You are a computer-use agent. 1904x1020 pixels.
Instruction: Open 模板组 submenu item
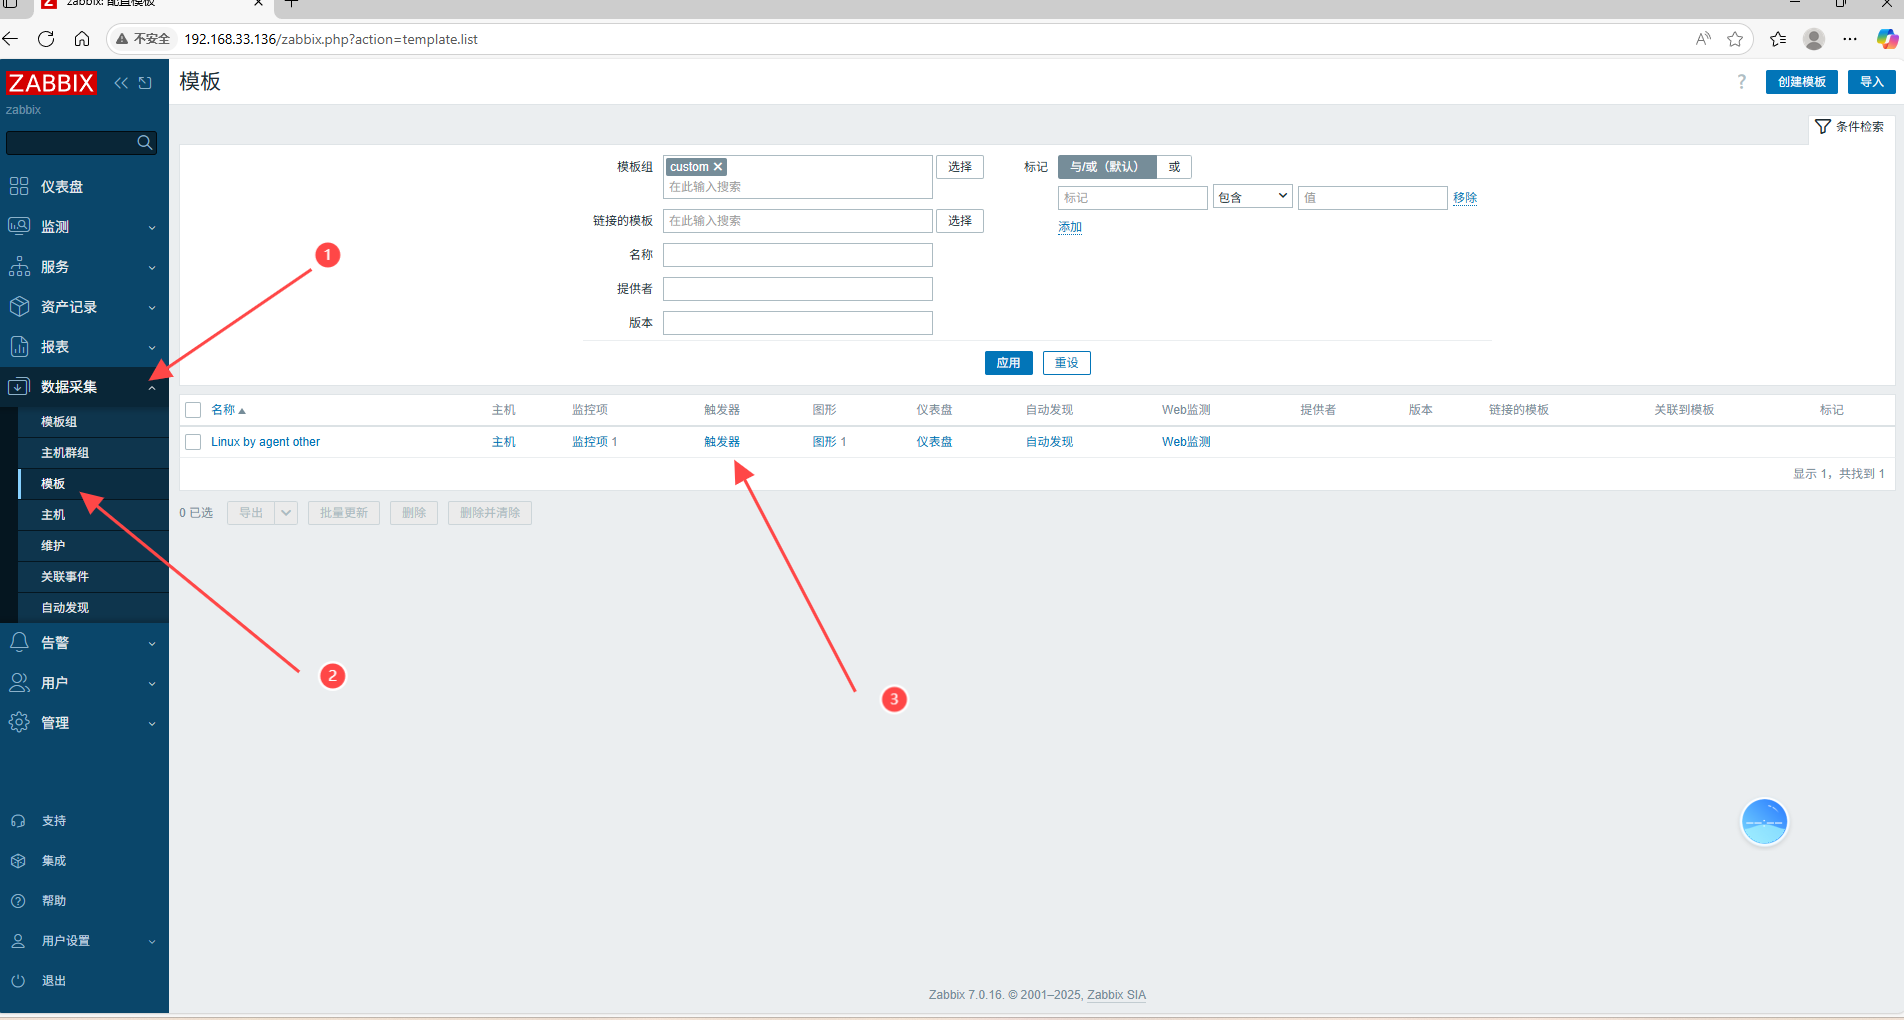pyautogui.click(x=59, y=422)
